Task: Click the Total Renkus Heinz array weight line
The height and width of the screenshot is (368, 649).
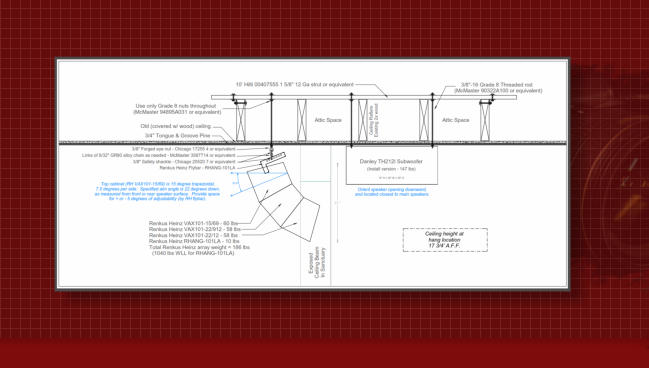Action: [x=200, y=247]
